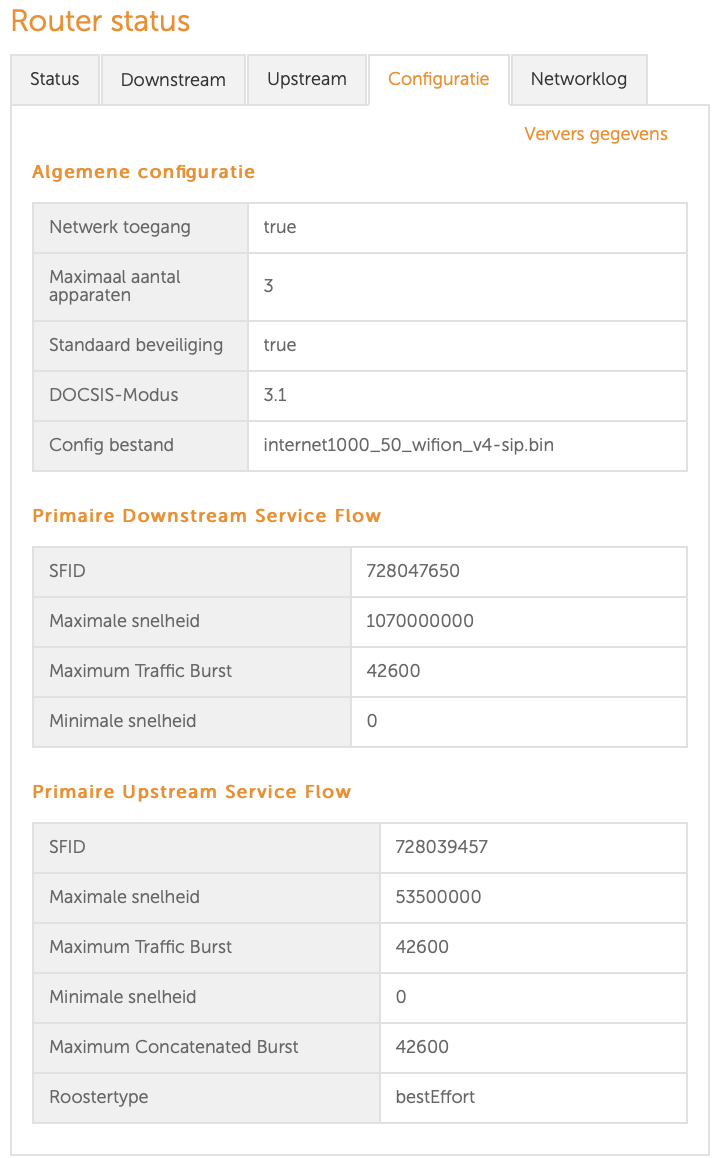This screenshot has height=1158, width=722.
Task: Click the Maximaal aantal apparaten label
Action: [x=115, y=285]
